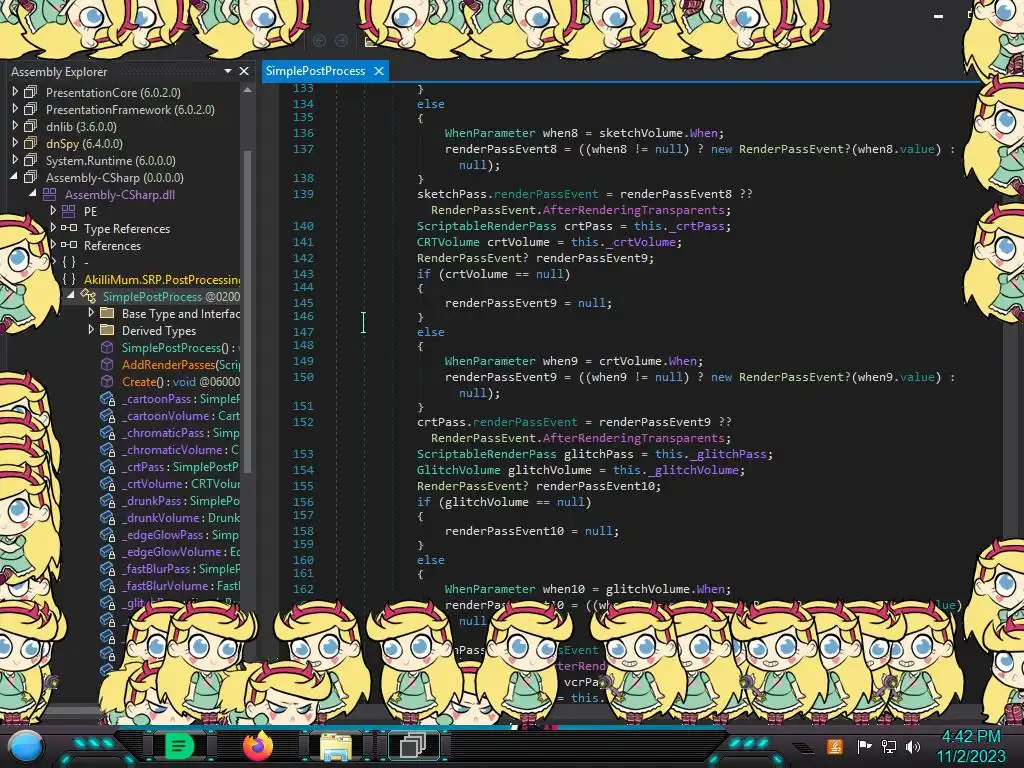The image size is (1024, 768).
Task: Follow the CRTVolume type link on line 141
Action: coord(448,242)
